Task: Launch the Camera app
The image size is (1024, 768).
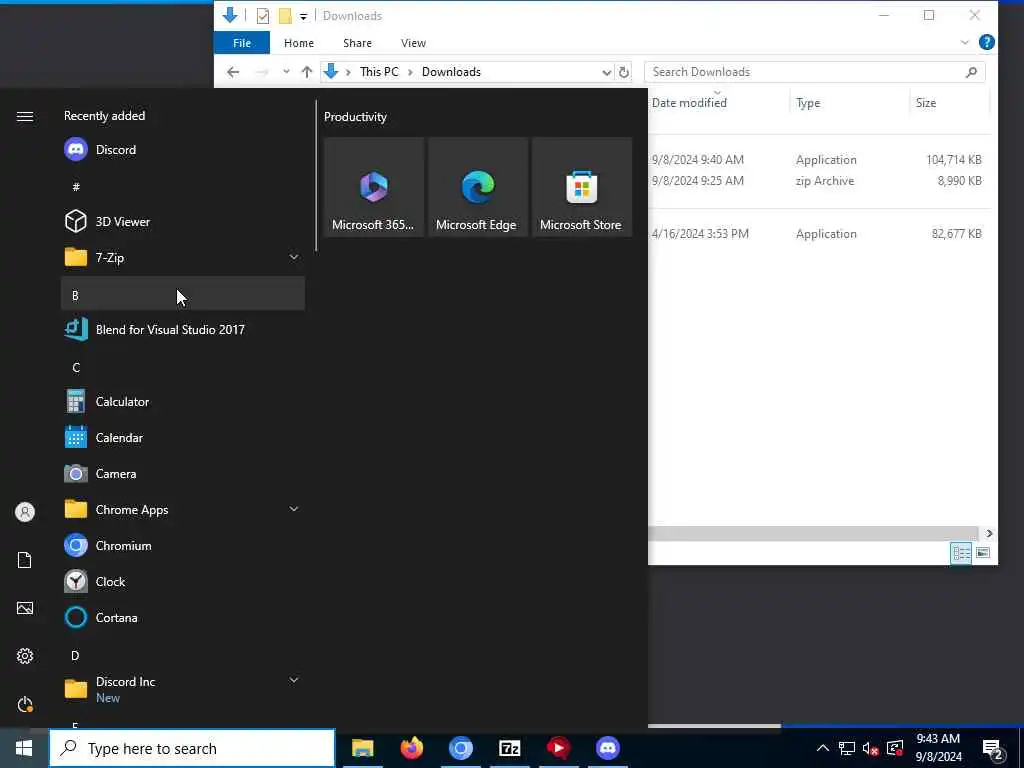Action: 183,473
